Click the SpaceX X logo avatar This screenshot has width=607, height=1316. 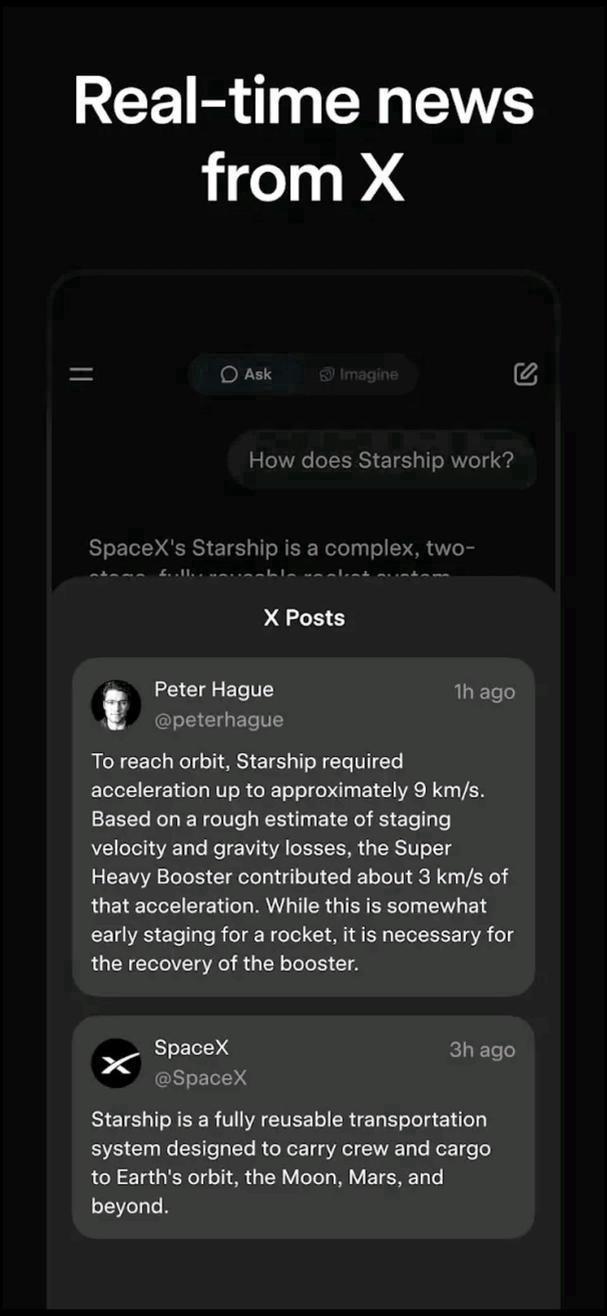pos(115,1062)
